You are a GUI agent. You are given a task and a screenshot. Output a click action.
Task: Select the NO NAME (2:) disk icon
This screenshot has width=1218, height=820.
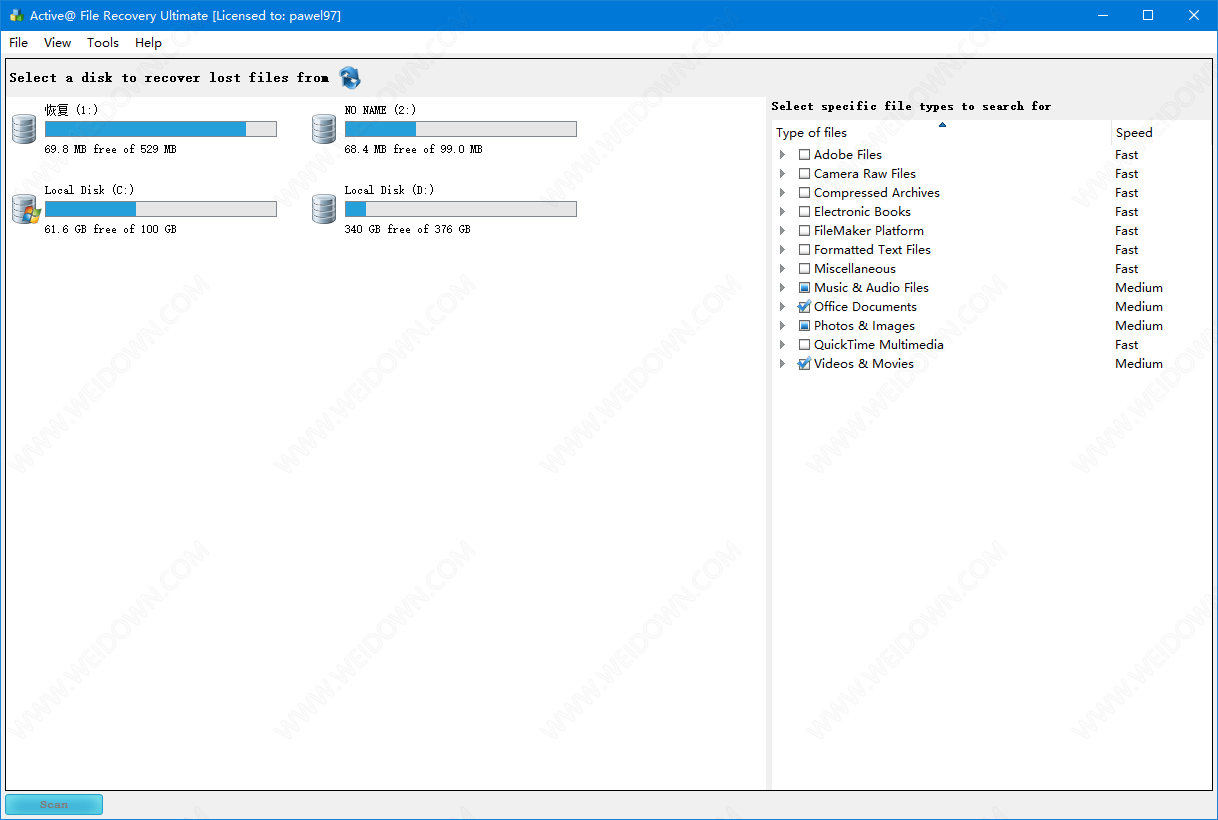tap(324, 129)
